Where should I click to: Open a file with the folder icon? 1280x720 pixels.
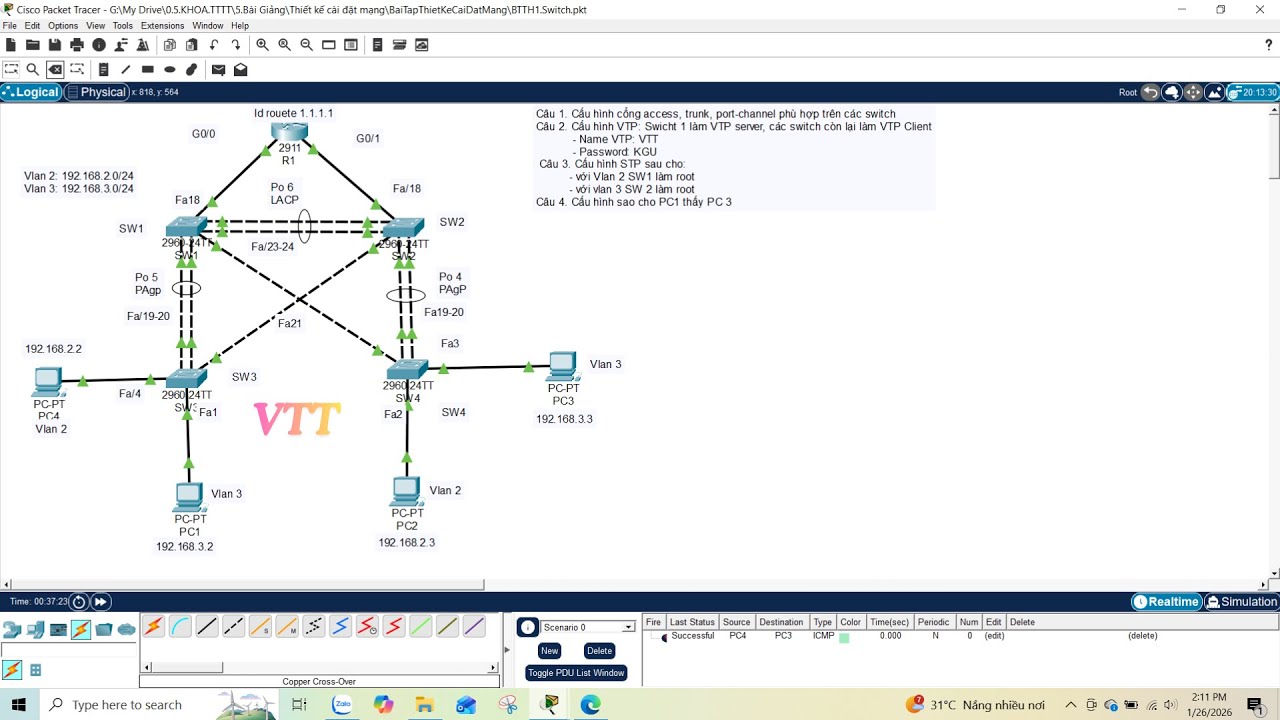coord(33,45)
